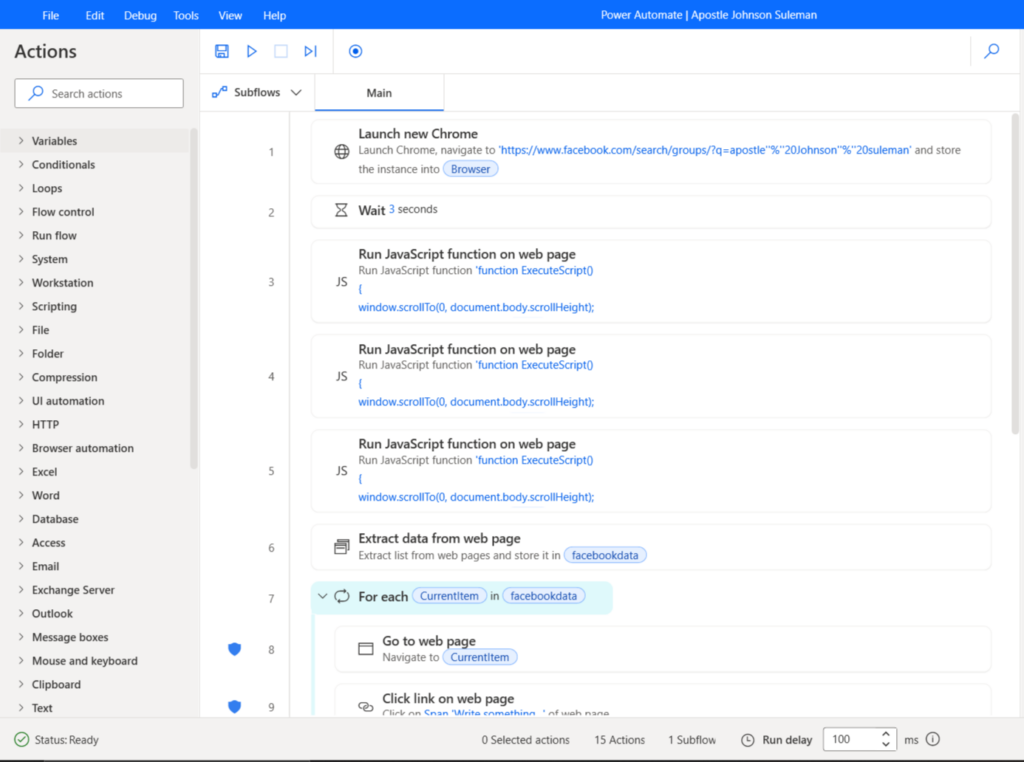Toggle the breakpoint on action 8

coord(234,649)
